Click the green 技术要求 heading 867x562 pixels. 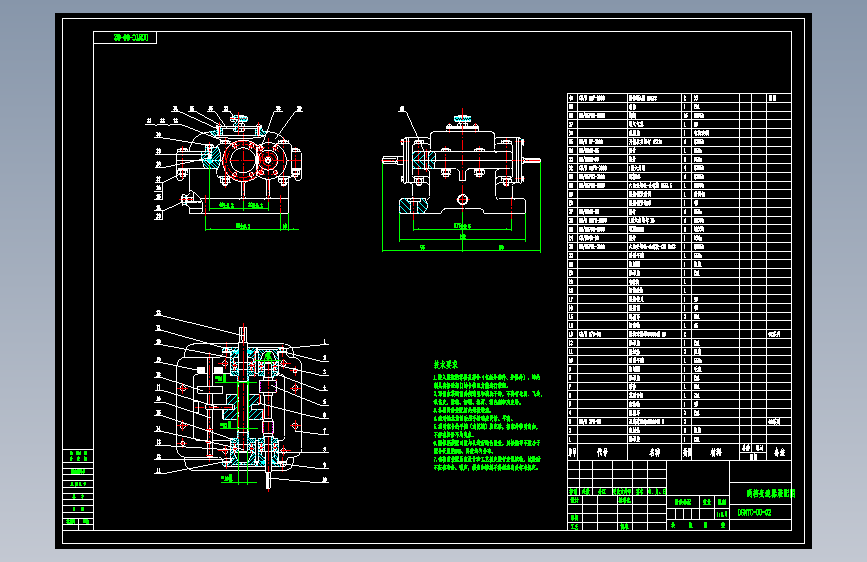point(446,365)
